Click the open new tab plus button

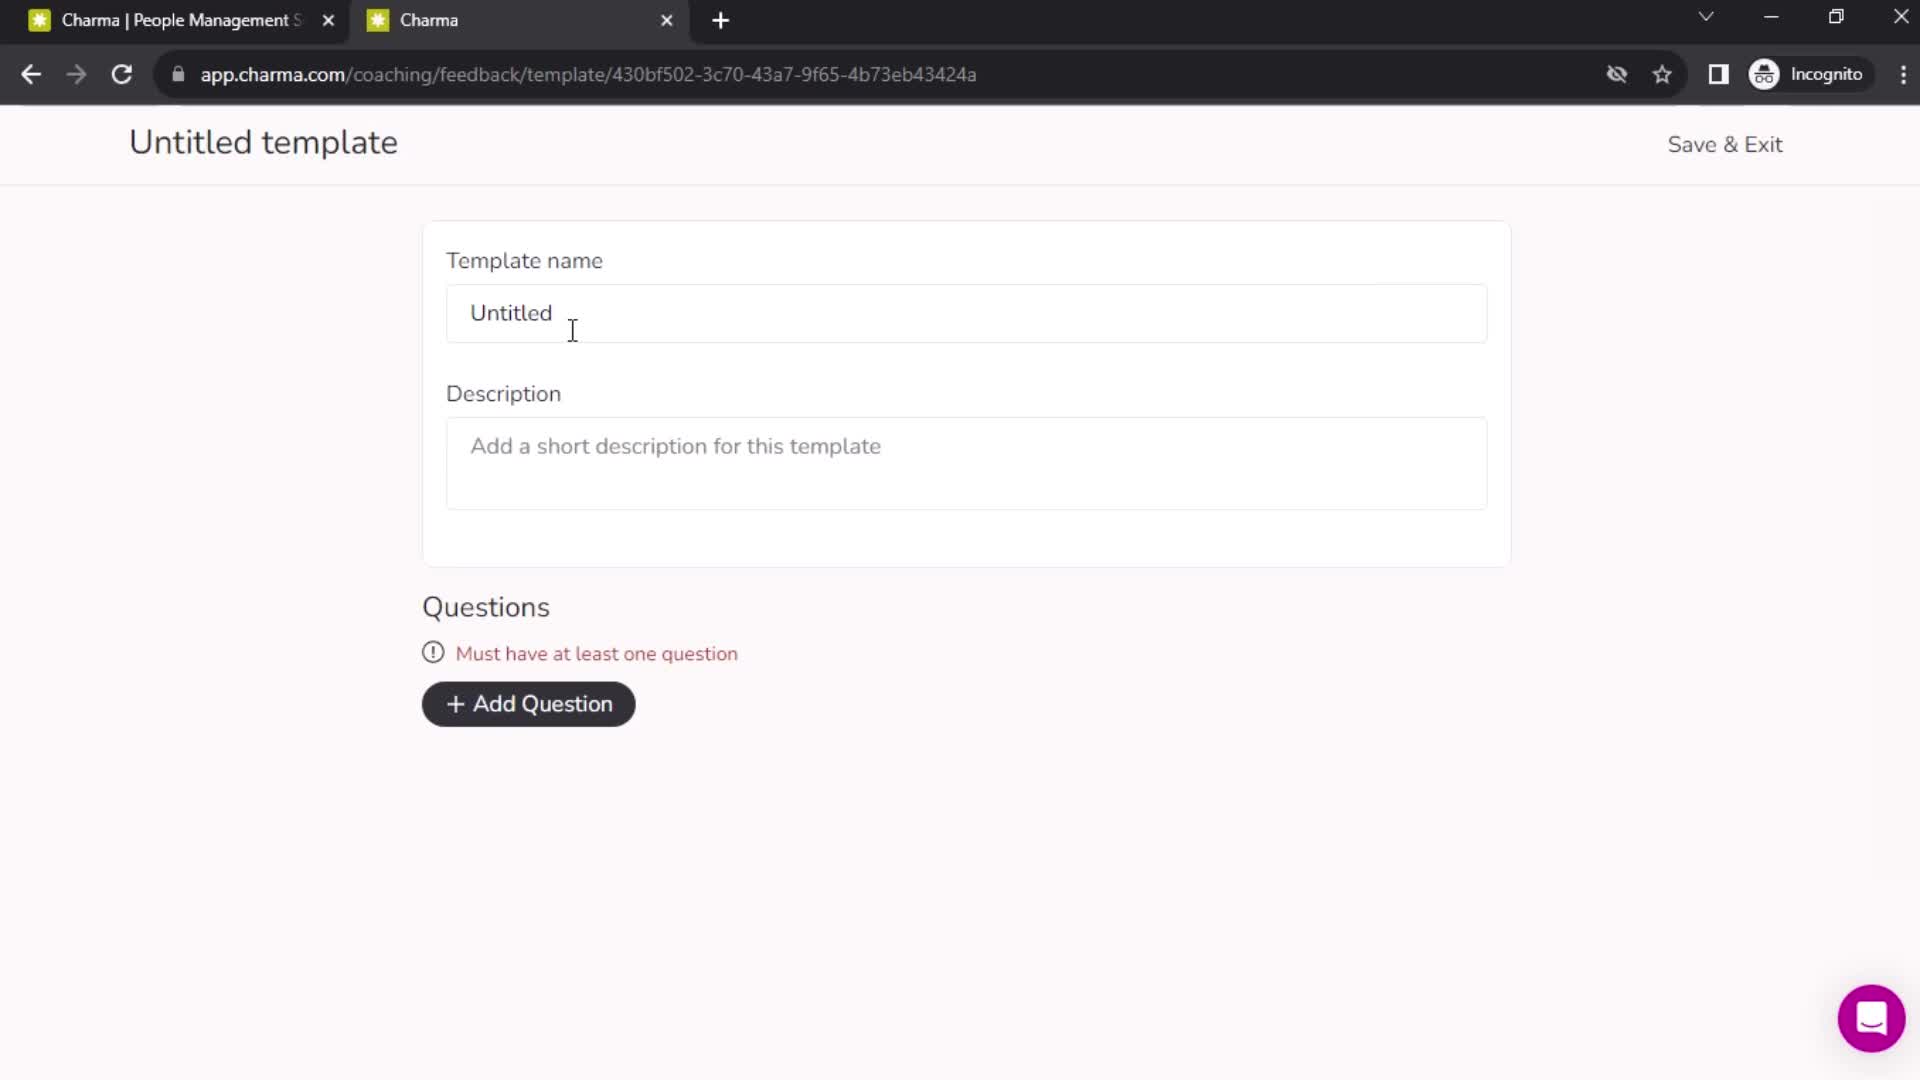723,20
